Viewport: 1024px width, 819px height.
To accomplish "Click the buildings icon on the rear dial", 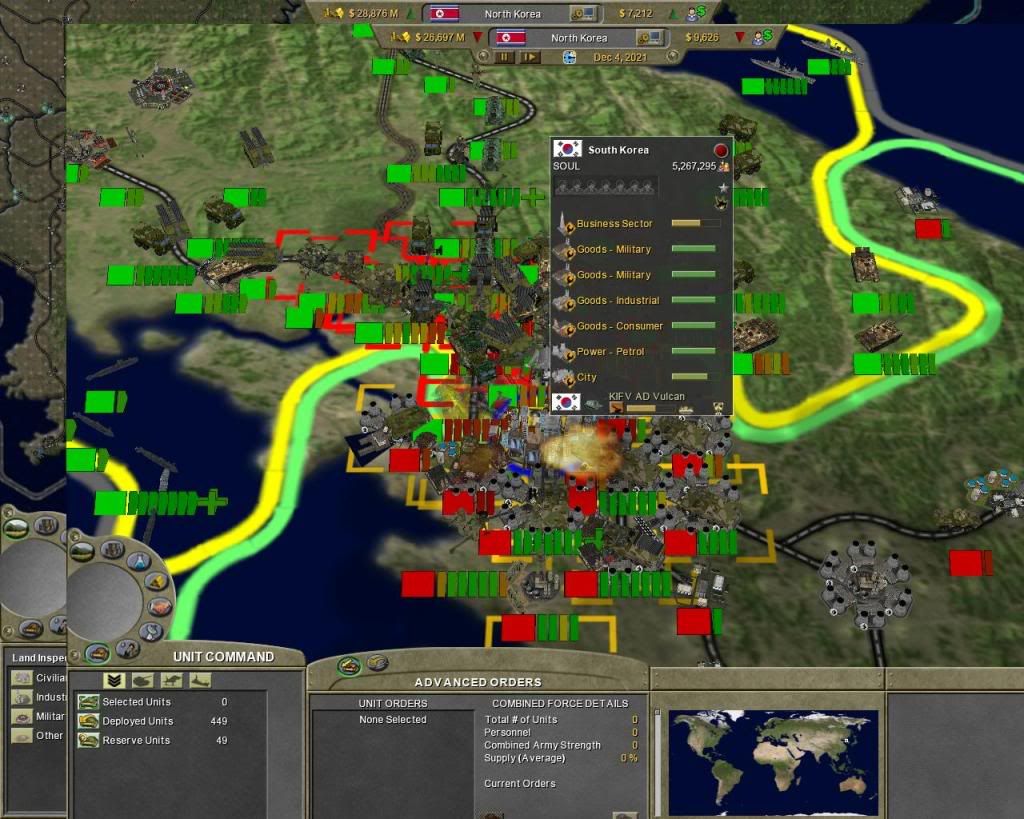I will 46,524.
